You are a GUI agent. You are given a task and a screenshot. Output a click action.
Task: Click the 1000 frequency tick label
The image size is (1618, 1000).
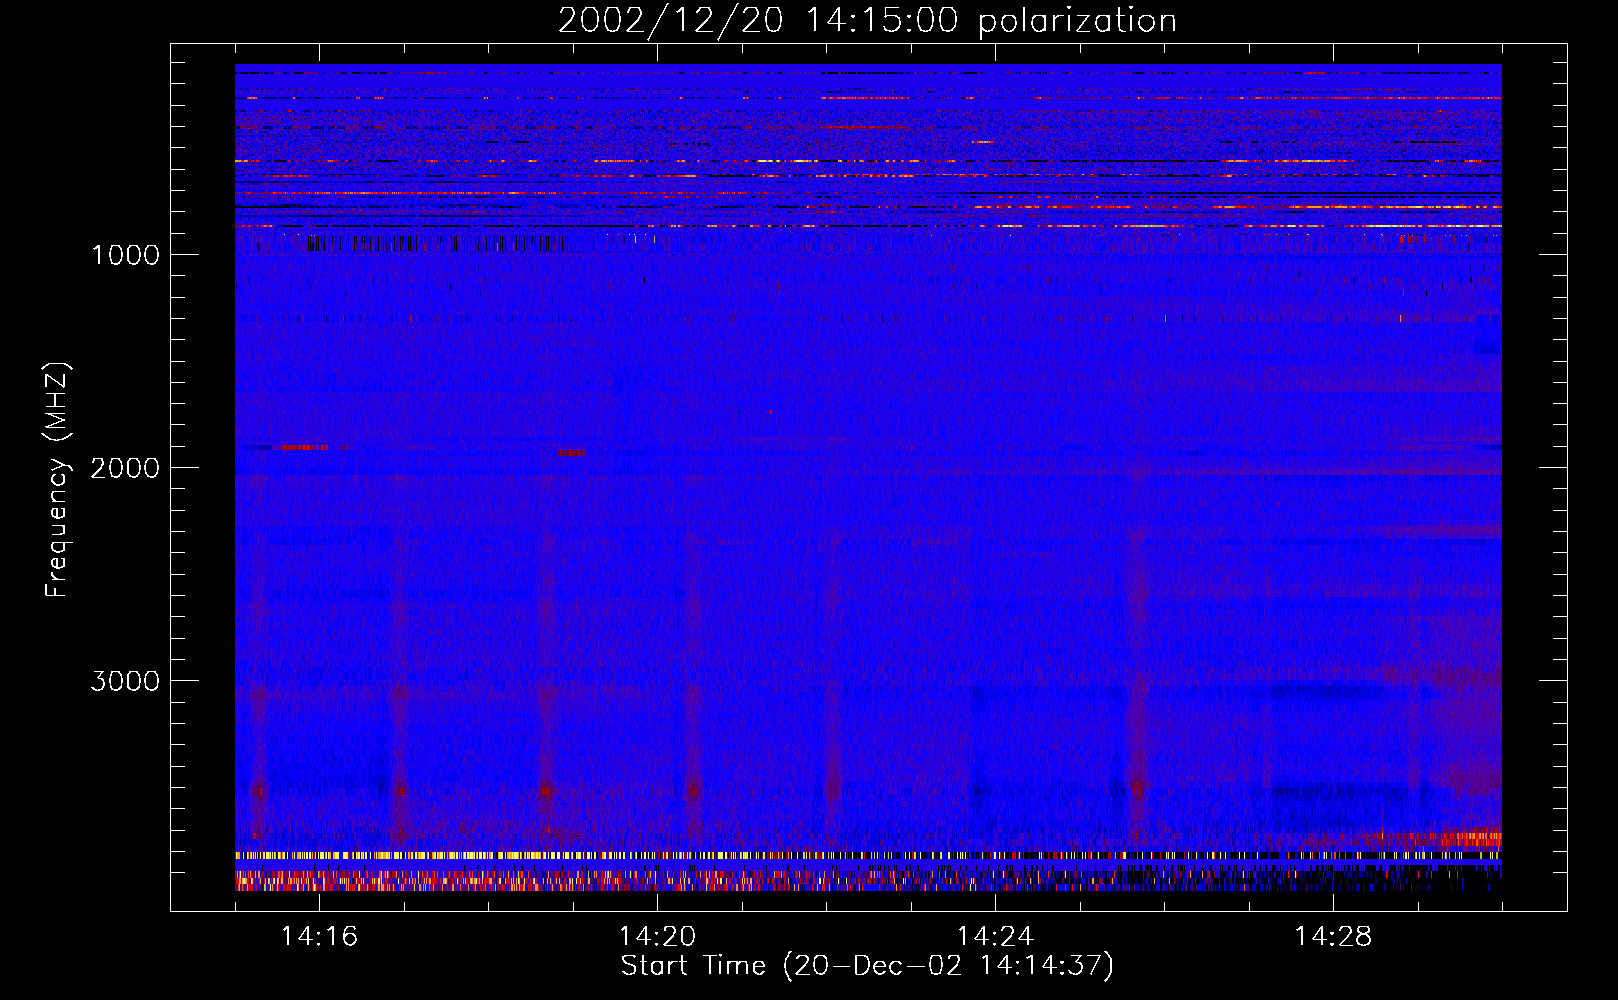(125, 255)
